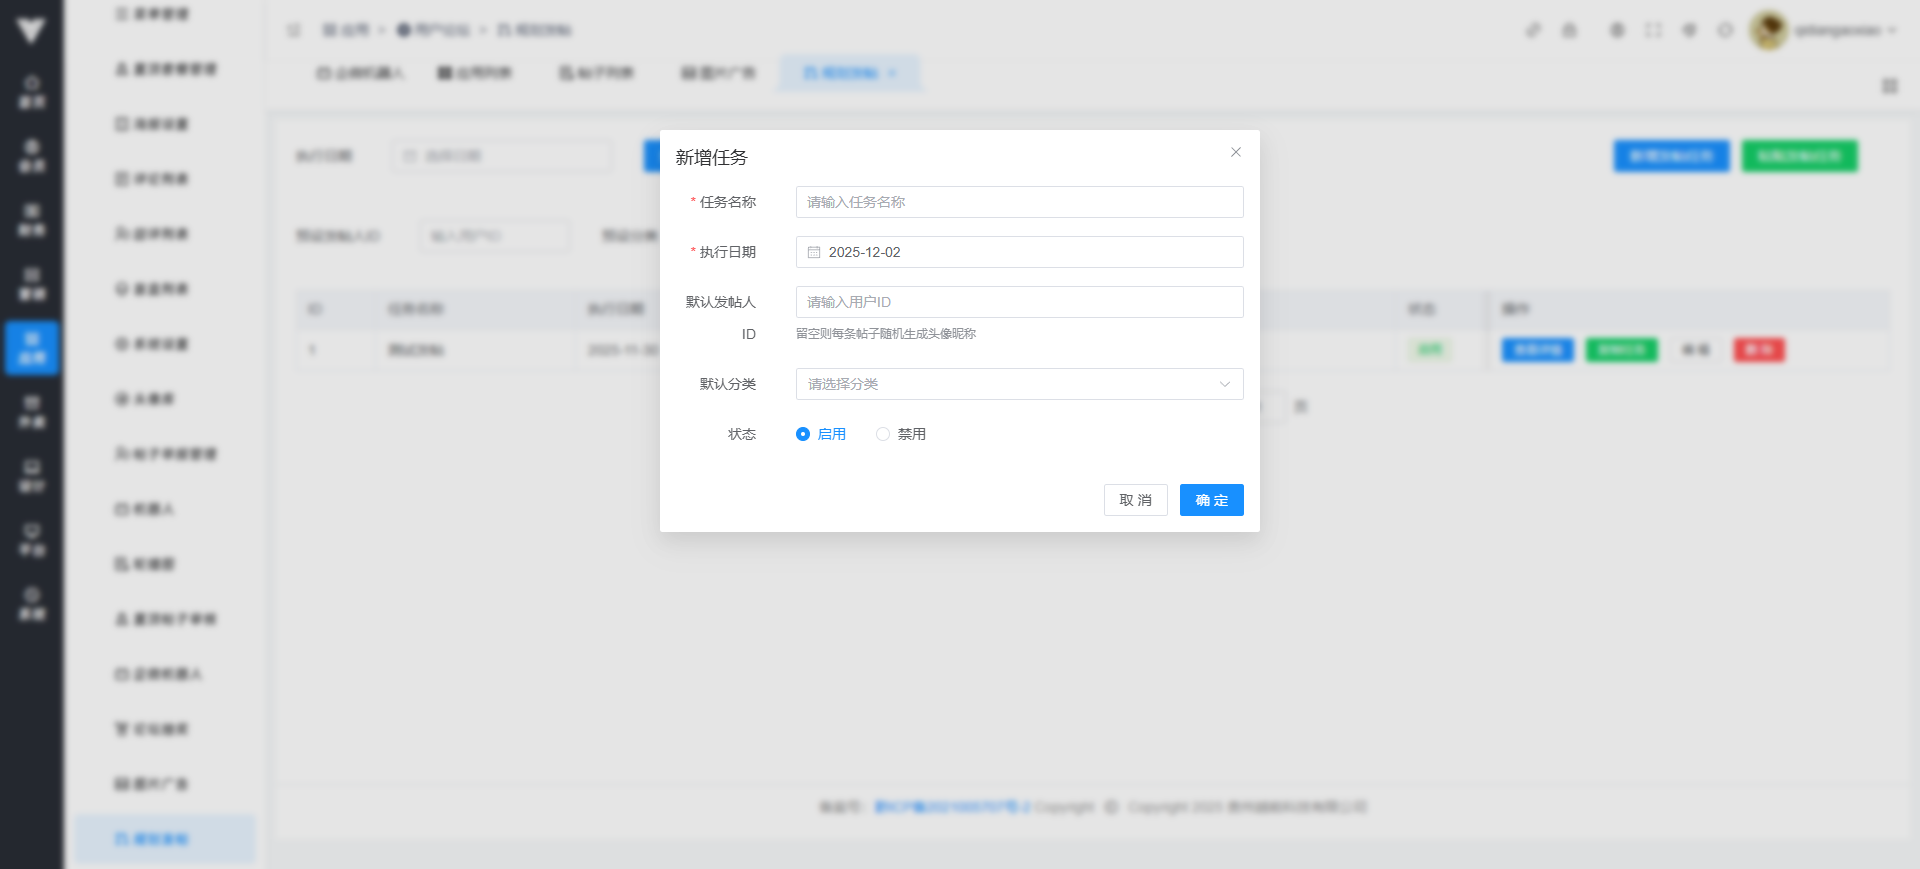Screen dimensions: 1920x869
Task: Click the calendar icon in 执行日期 field
Action: (814, 252)
